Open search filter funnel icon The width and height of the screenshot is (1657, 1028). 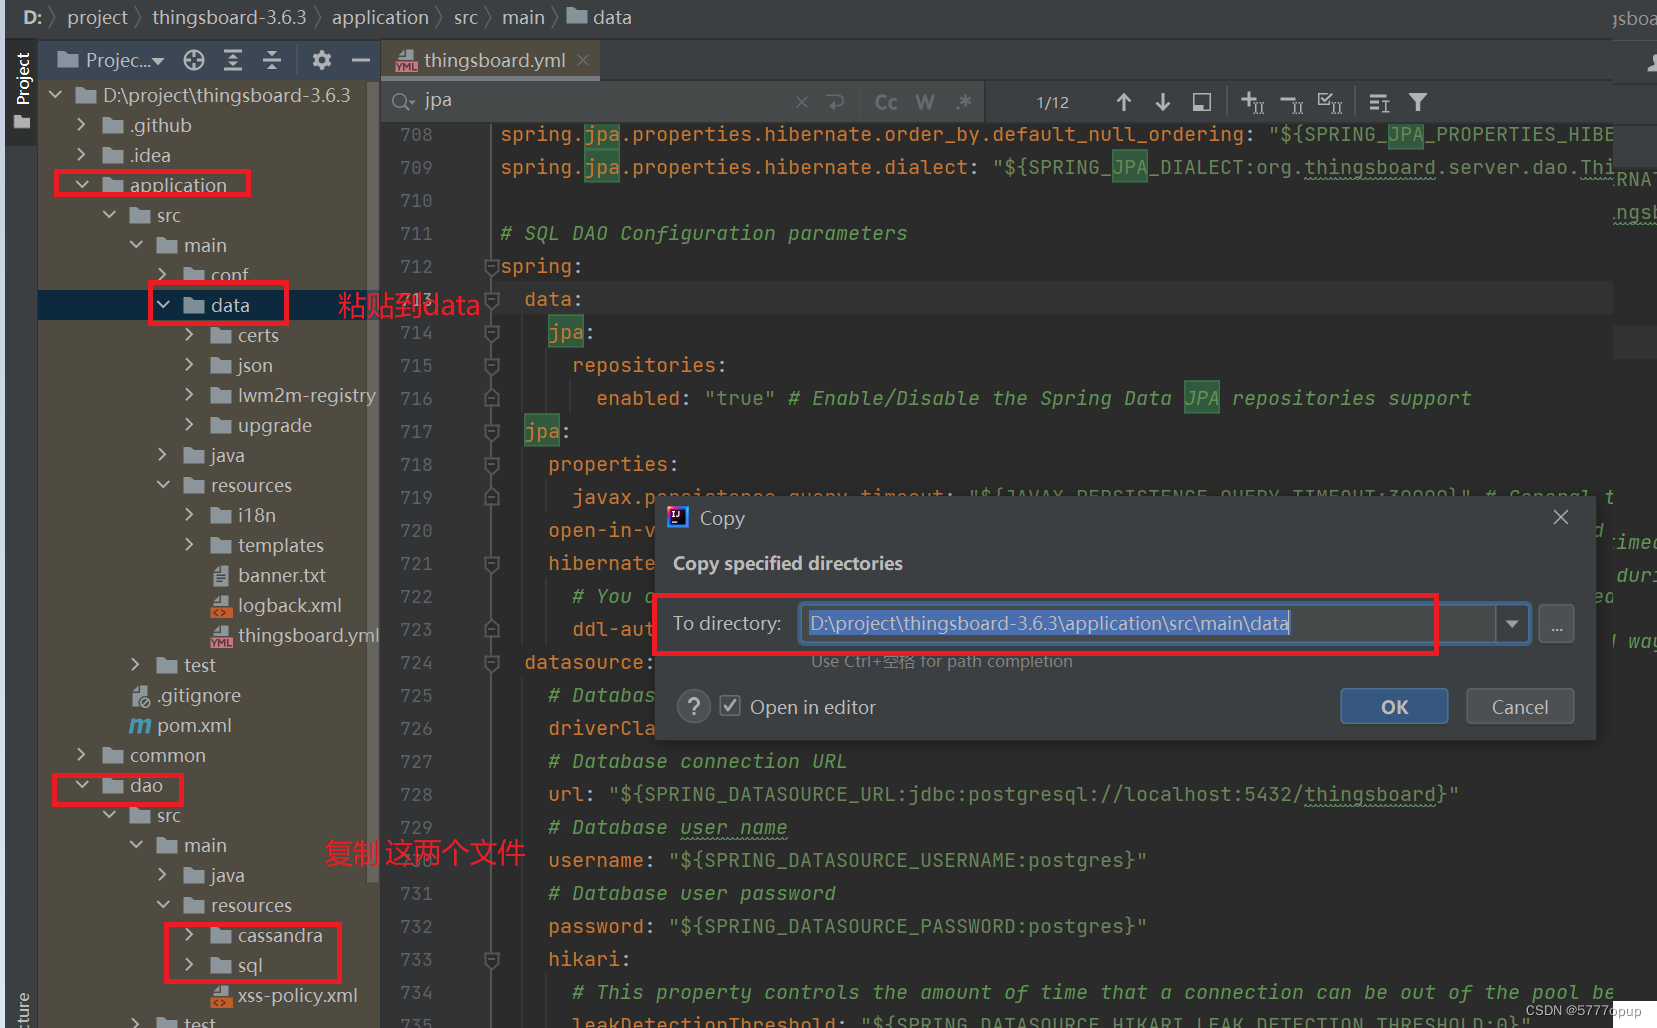point(1418,102)
